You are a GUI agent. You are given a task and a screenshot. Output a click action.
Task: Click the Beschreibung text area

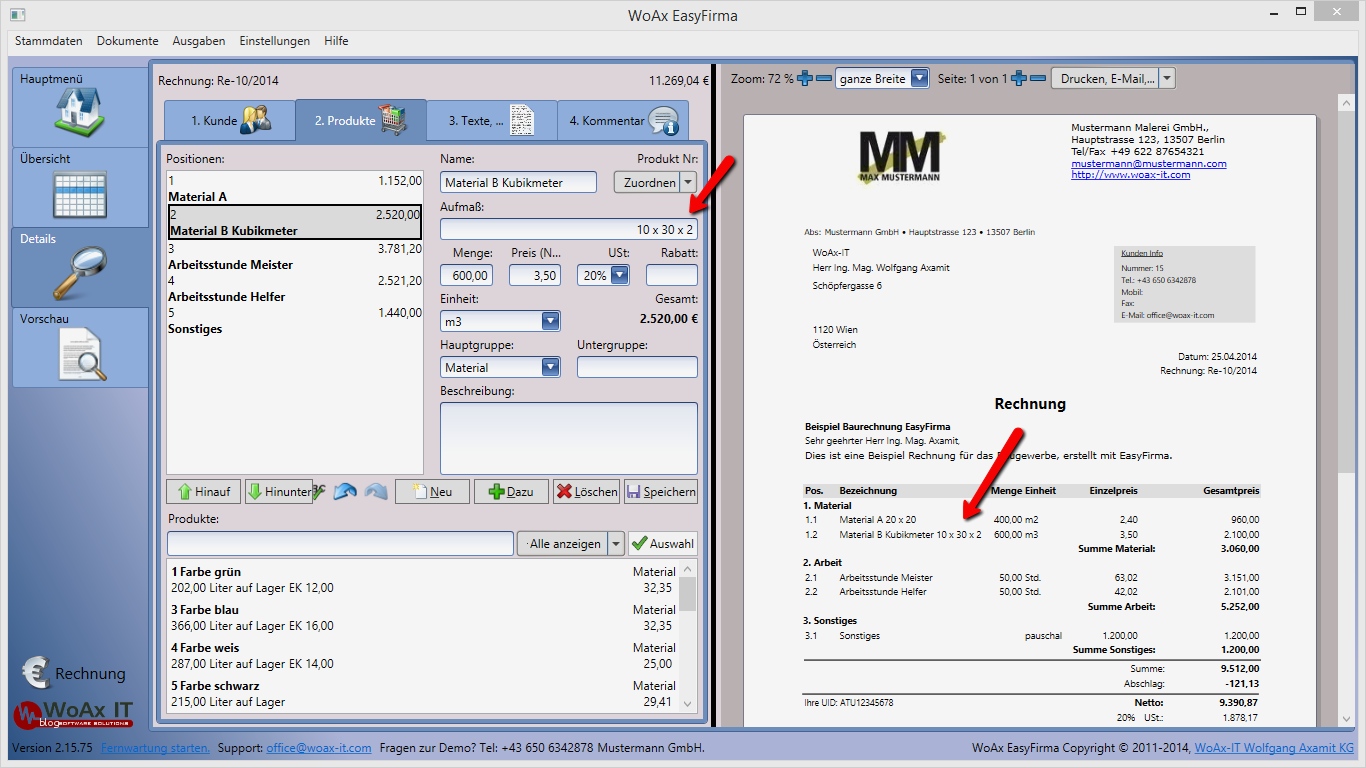(x=569, y=438)
